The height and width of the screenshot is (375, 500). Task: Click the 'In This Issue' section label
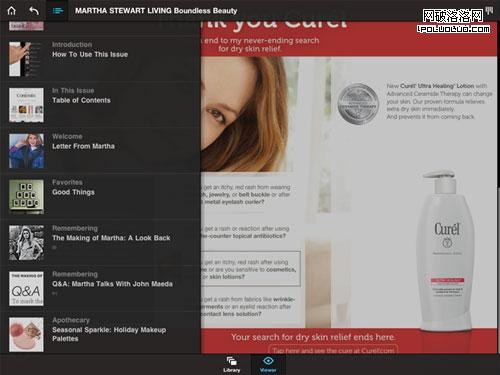(x=73, y=90)
